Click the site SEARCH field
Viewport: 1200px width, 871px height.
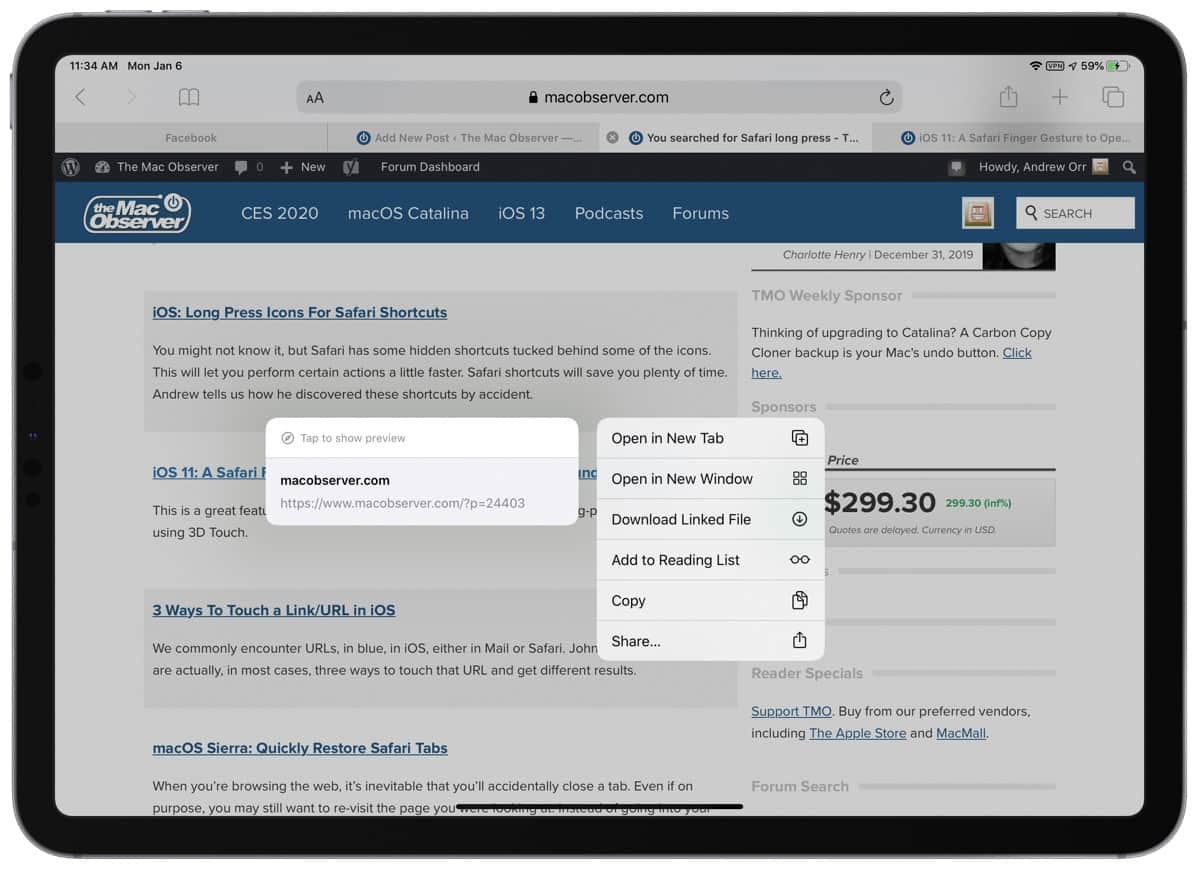click(x=1076, y=213)
